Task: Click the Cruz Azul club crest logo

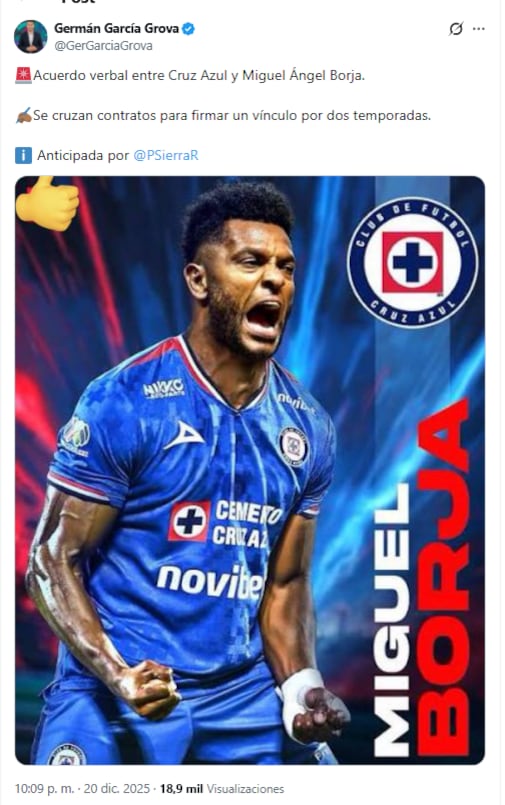Action: click(x=412, y=262)
